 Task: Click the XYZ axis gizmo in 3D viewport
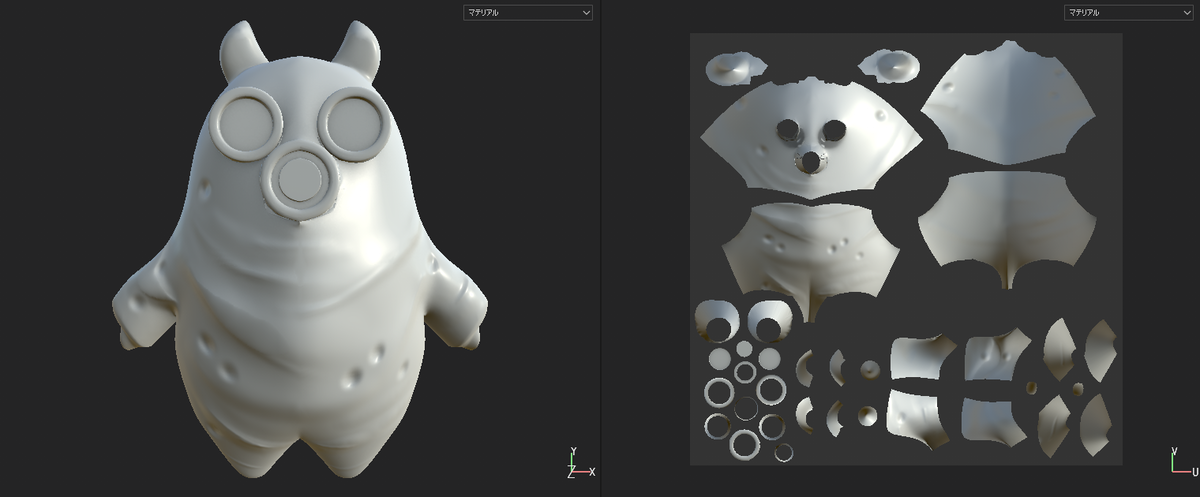[x=580, y=464]
